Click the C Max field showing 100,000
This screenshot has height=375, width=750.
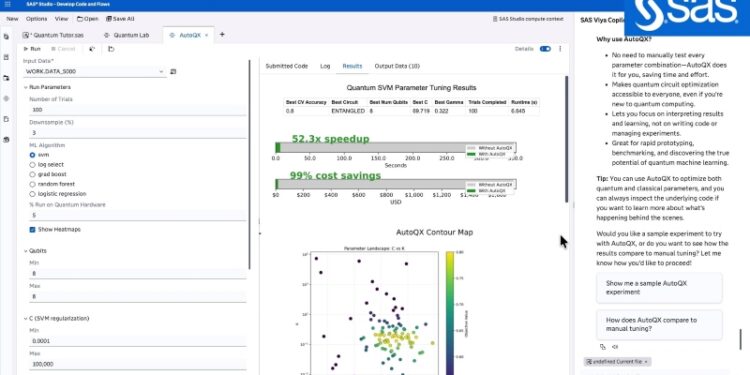click(138, 364)
